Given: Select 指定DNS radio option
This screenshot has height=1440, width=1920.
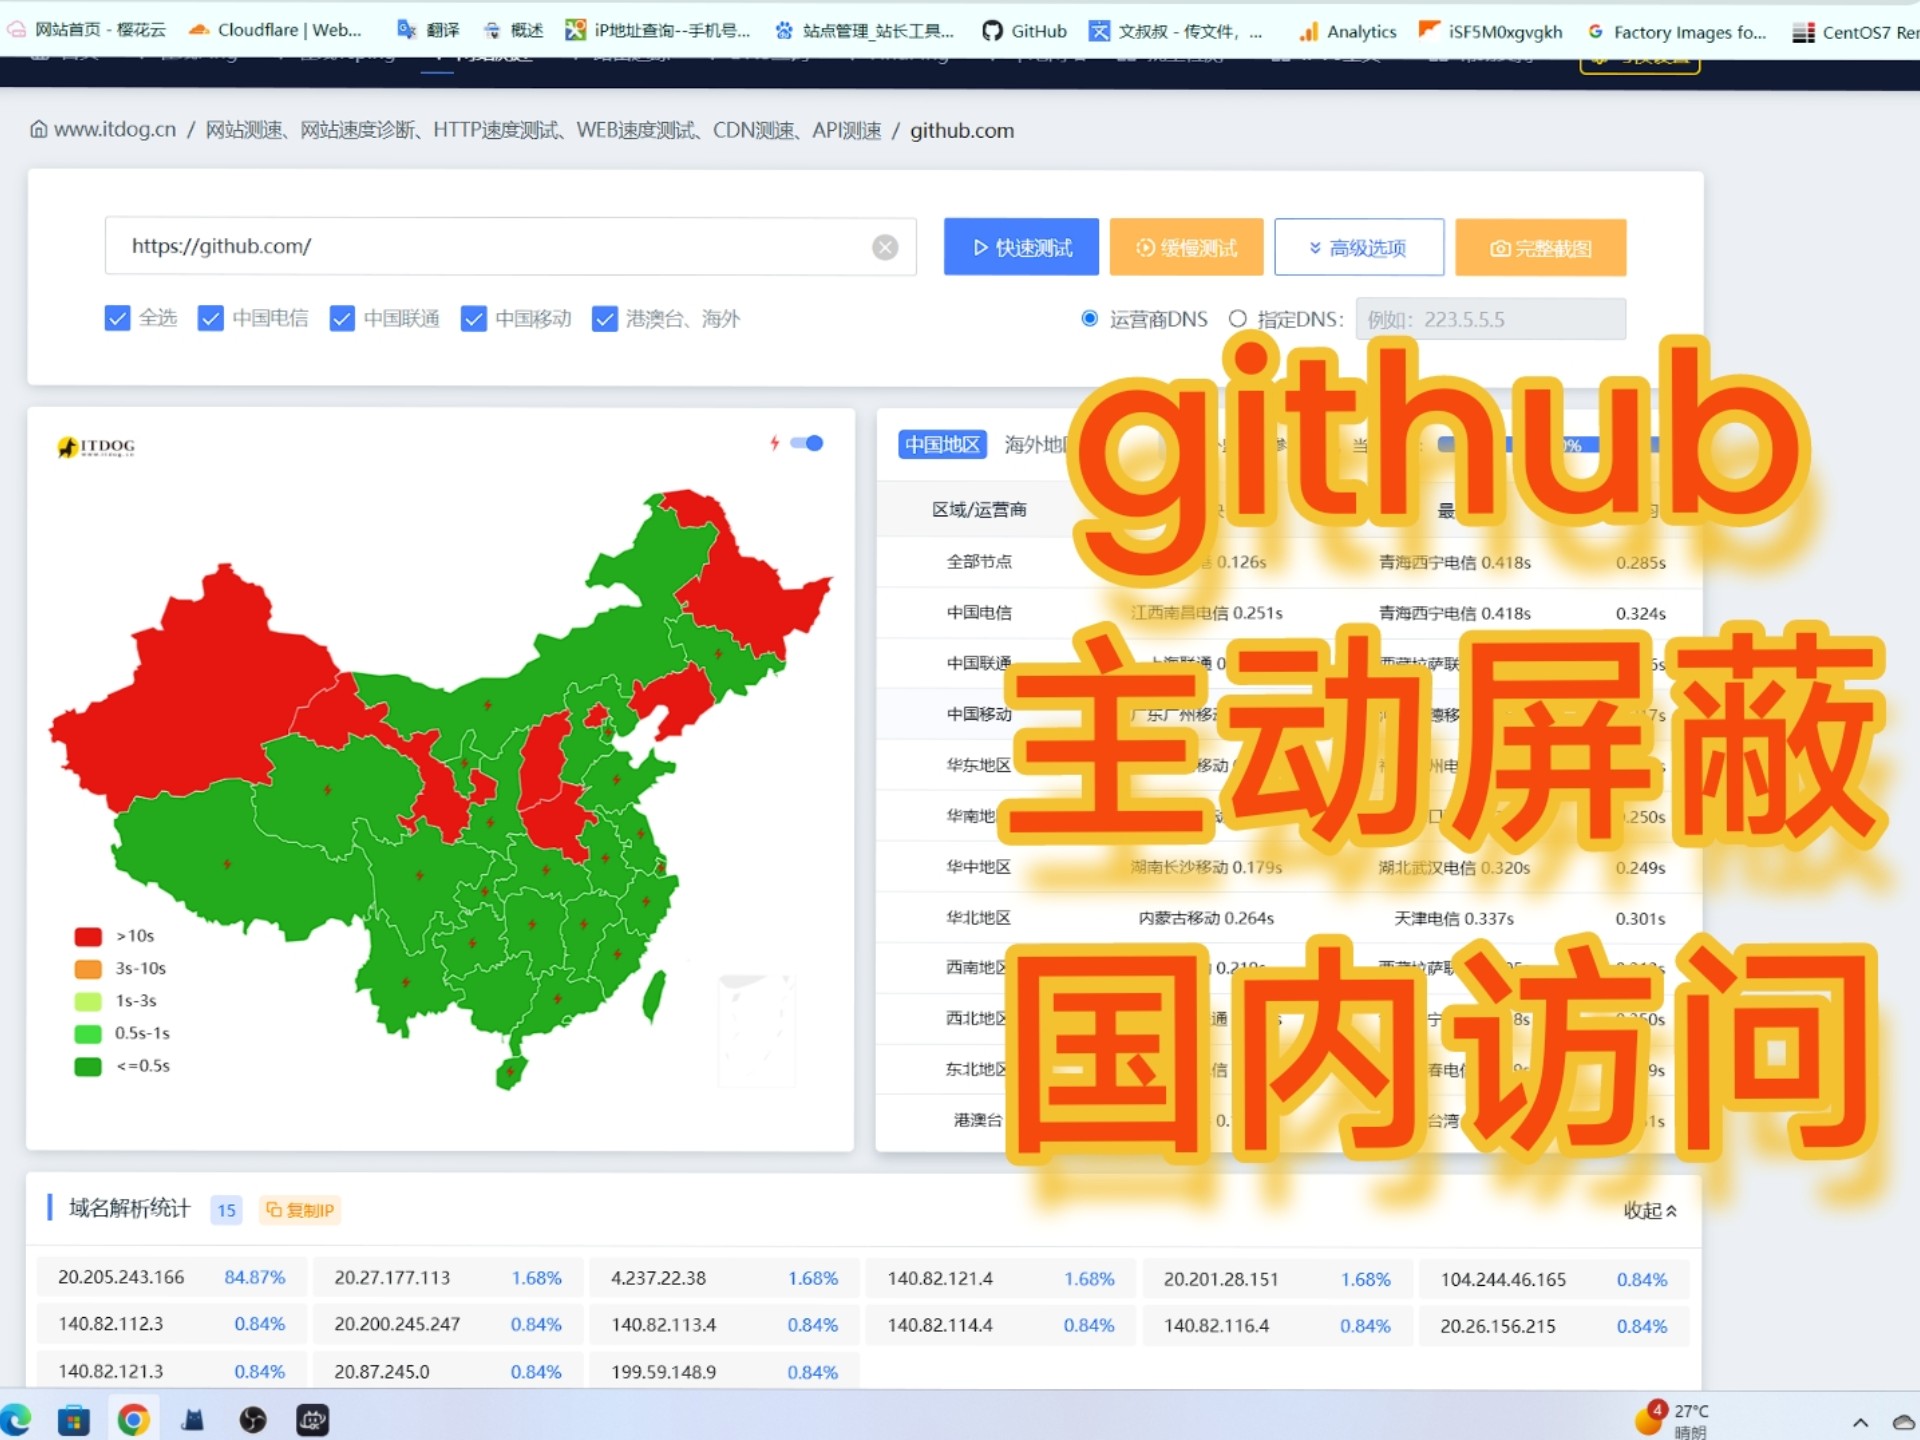Looking at the screenshot, I should (1237, 319).
